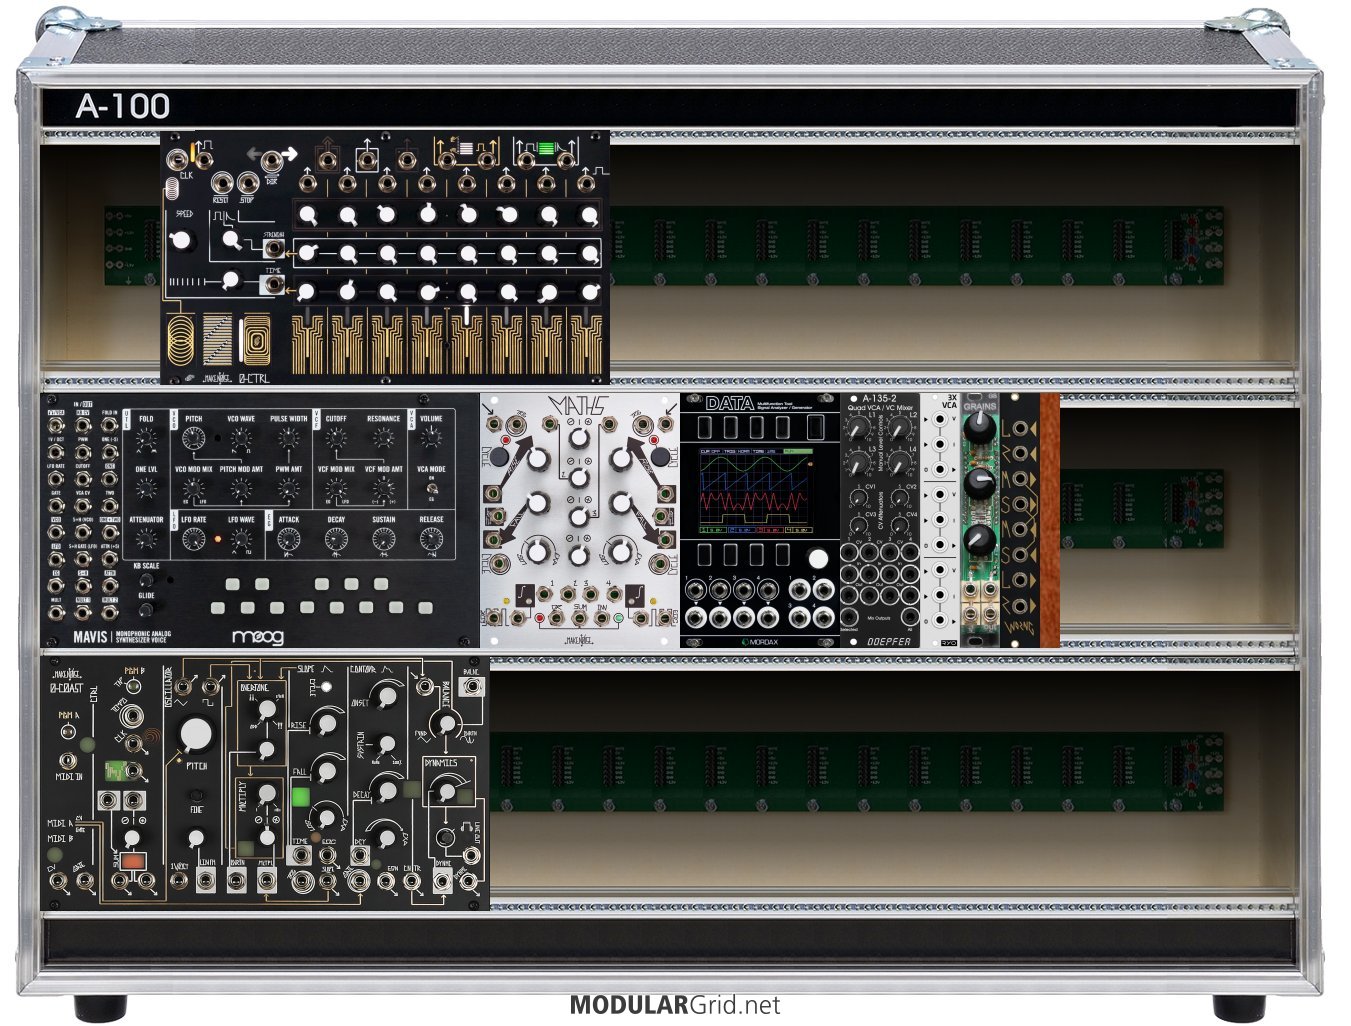Turn the top knob on GRAINS module
Viewport: 1351px width, 1026px height.
980,429
